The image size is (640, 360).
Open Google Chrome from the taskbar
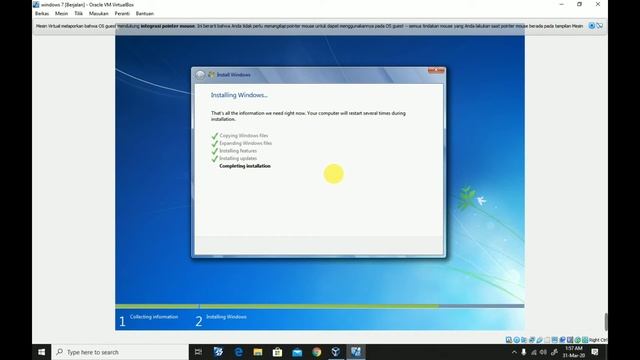pos(317,352)
